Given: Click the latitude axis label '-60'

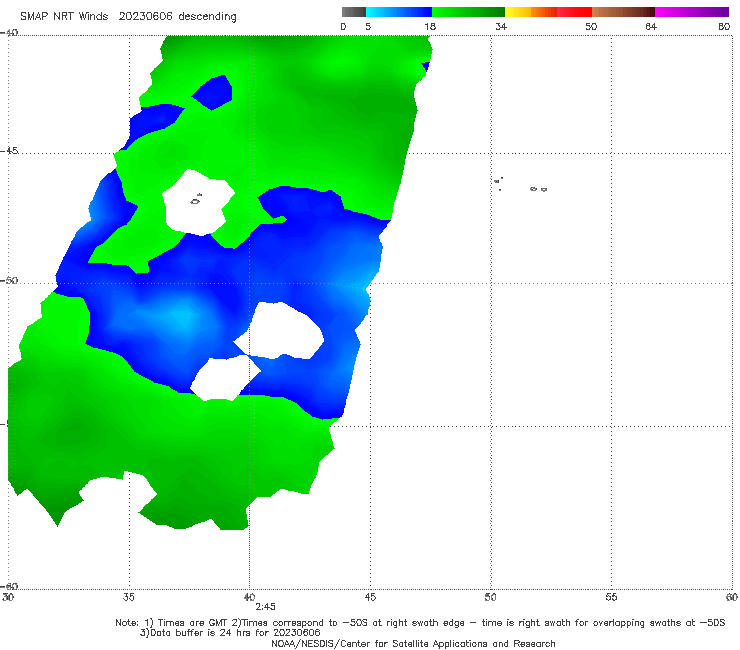Looking at the screenshot, I should click(x=9, y=586).
